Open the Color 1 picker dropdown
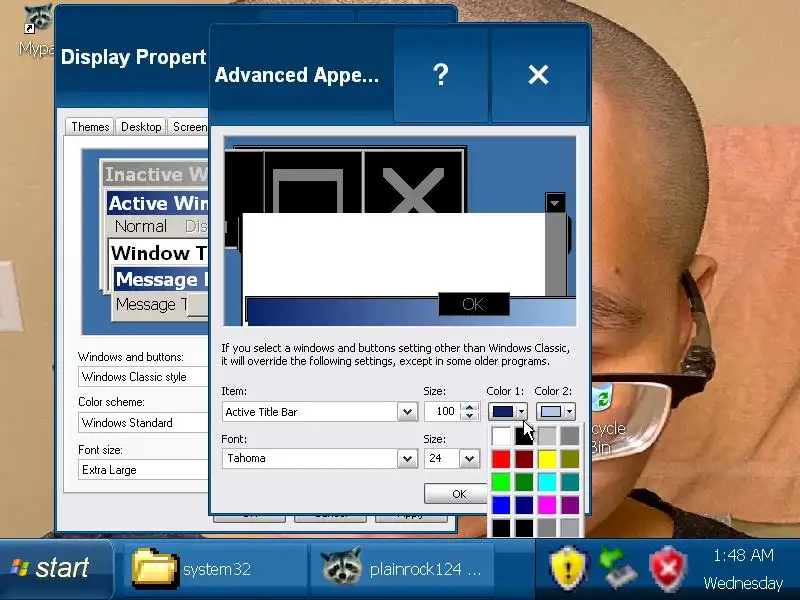 coord(508,411)
